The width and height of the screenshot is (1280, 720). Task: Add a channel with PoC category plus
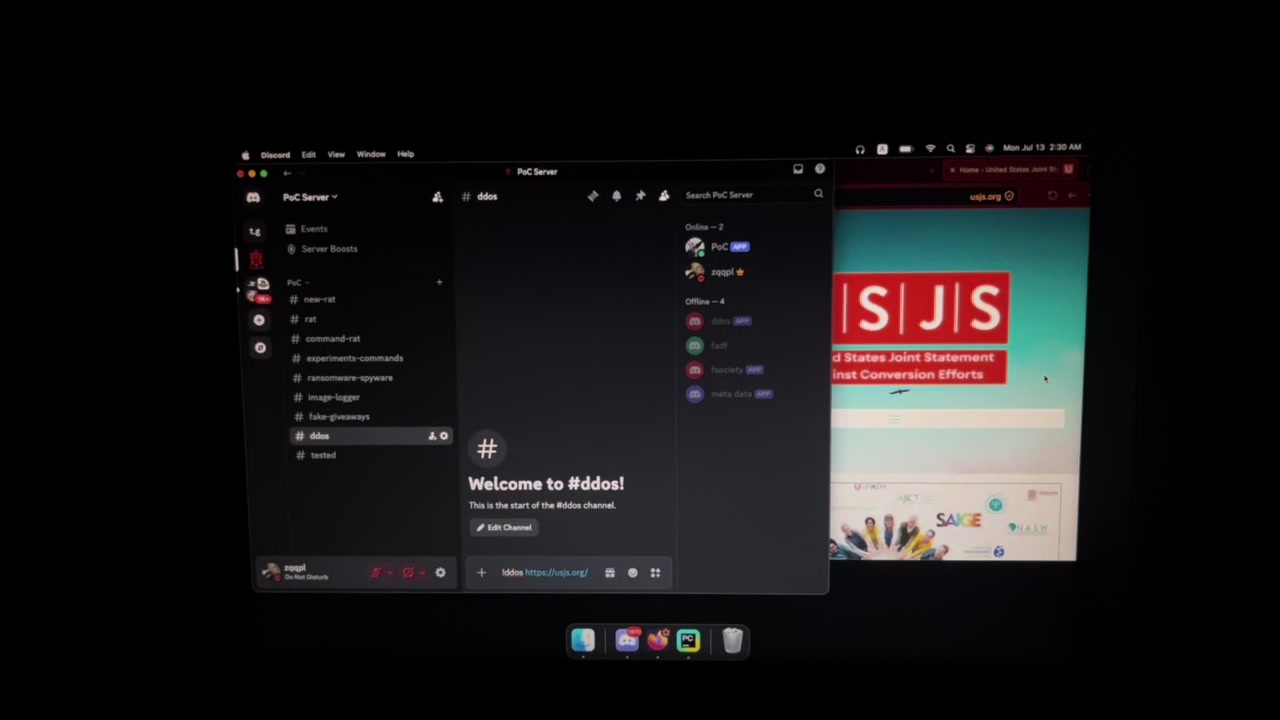click(439, 282)
